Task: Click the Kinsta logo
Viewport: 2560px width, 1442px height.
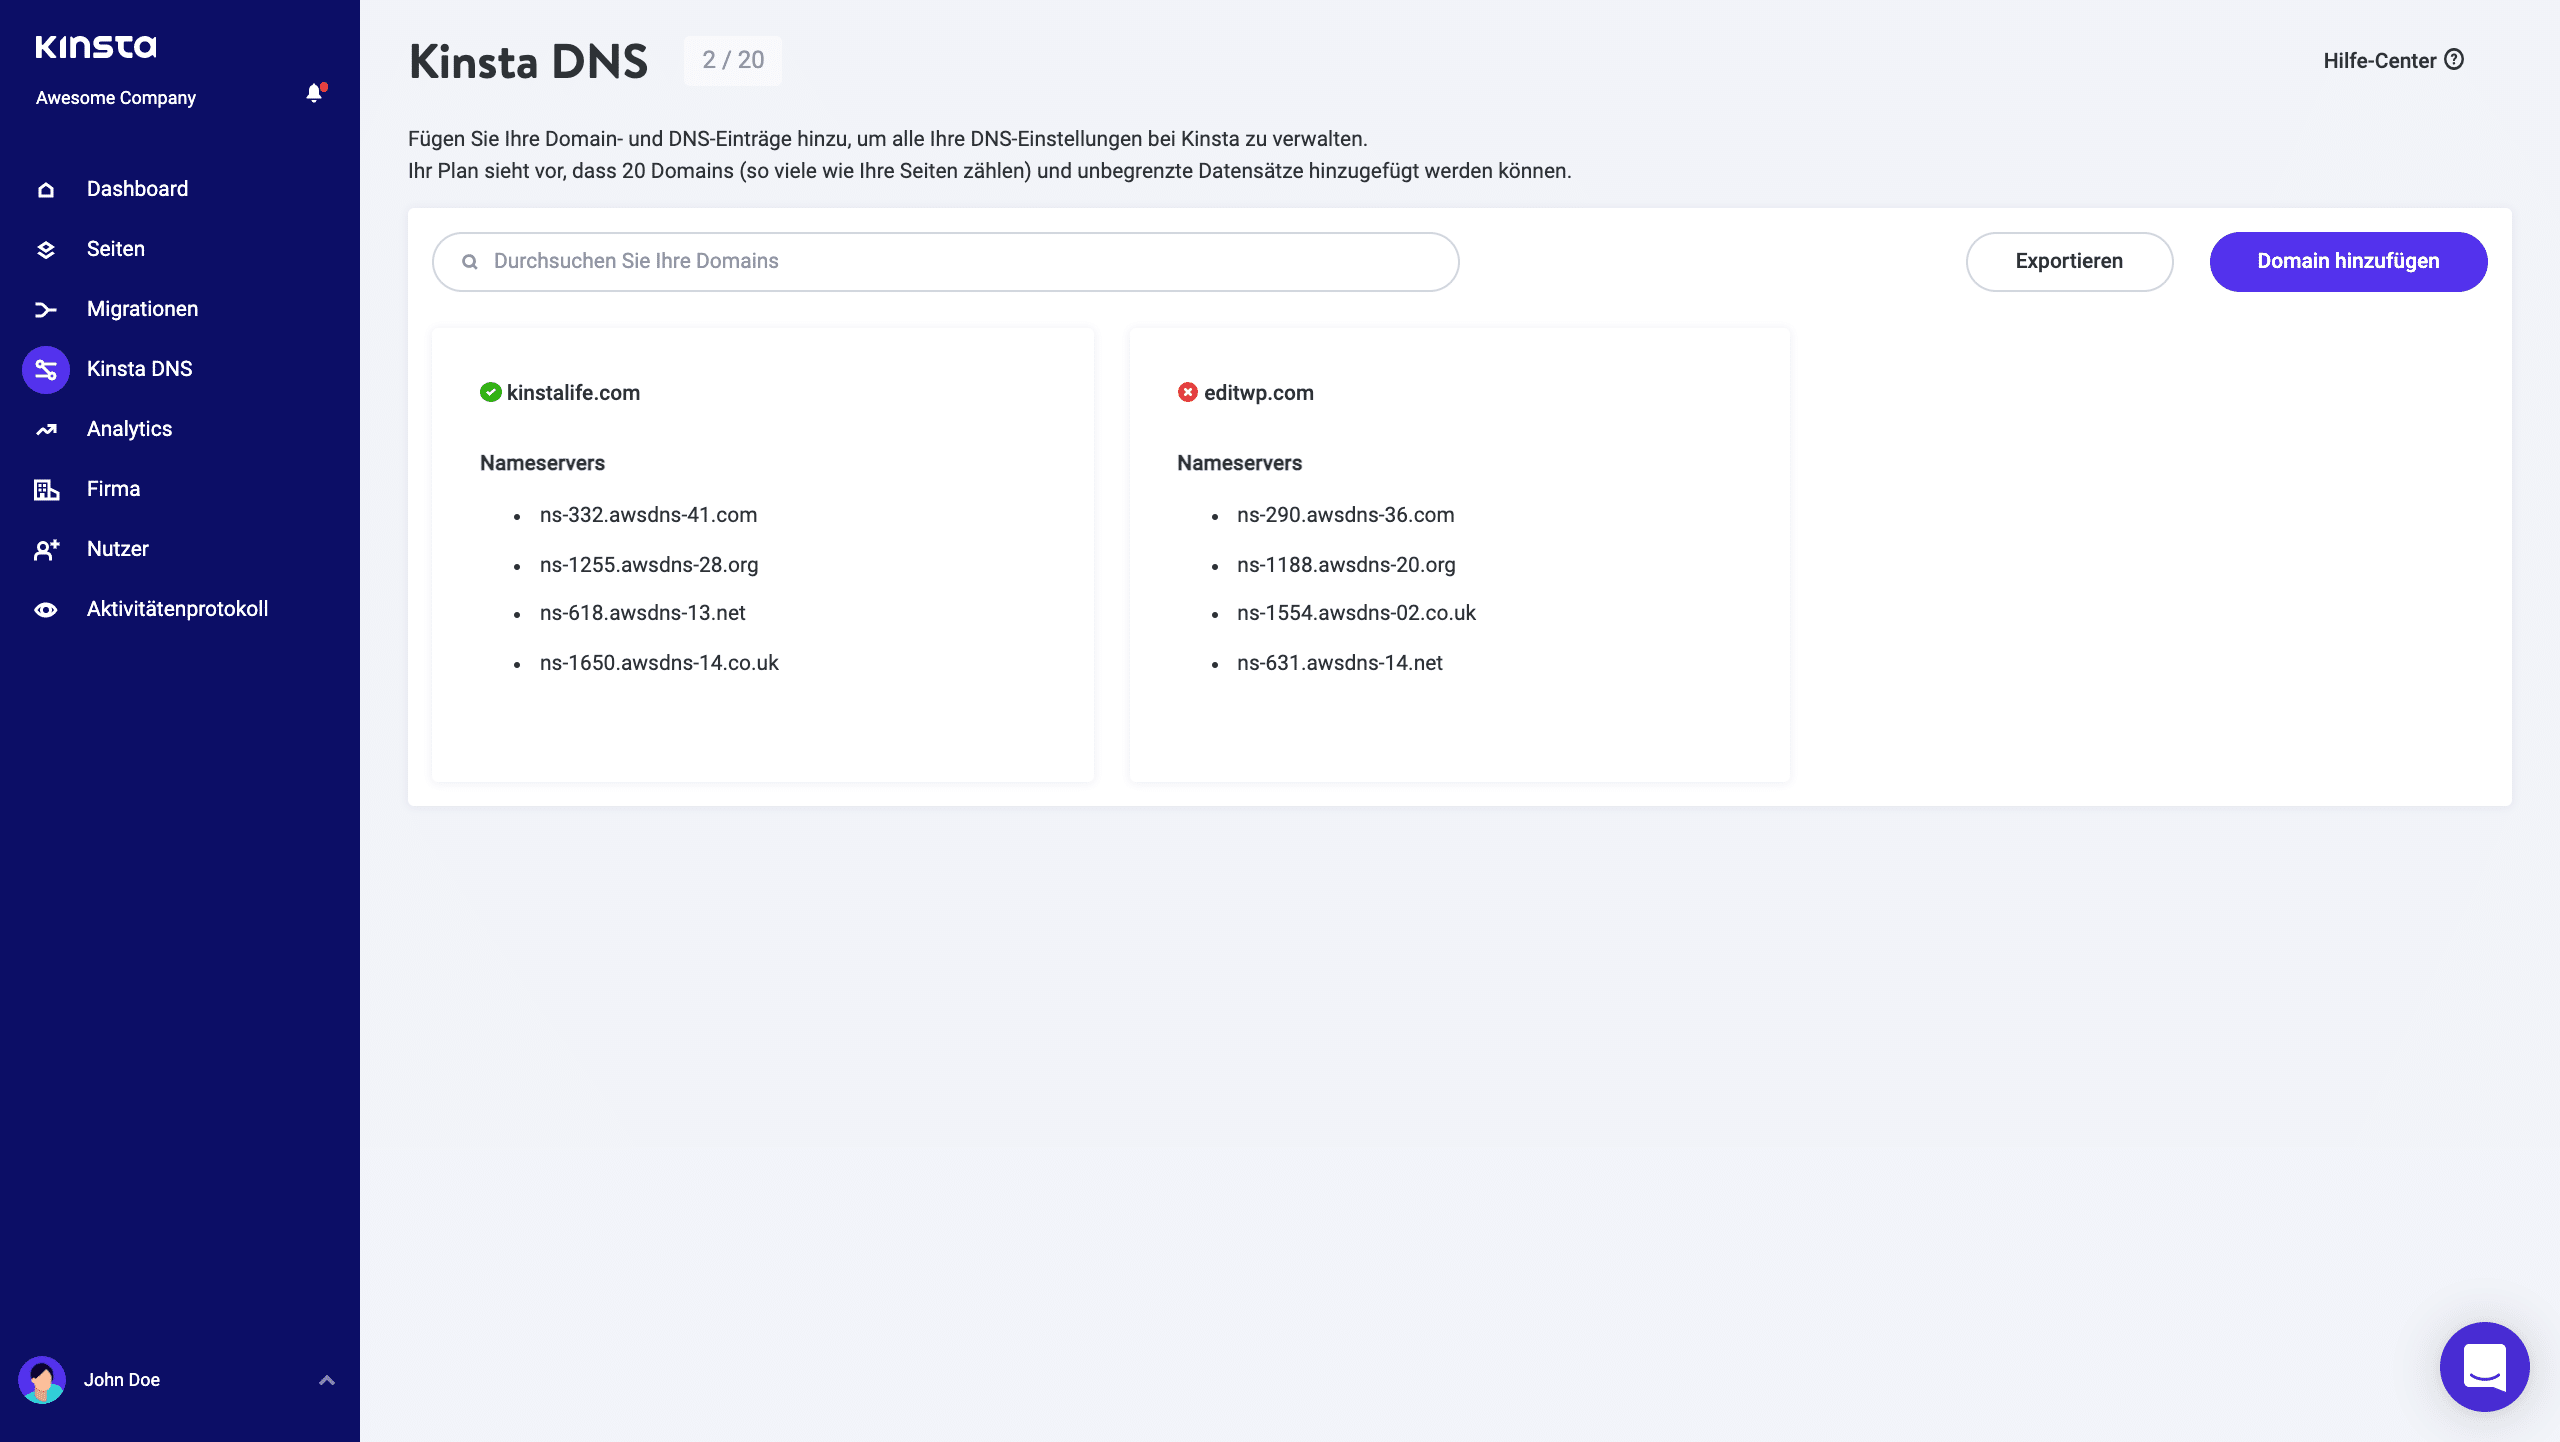Action: [x=96, y=46]
